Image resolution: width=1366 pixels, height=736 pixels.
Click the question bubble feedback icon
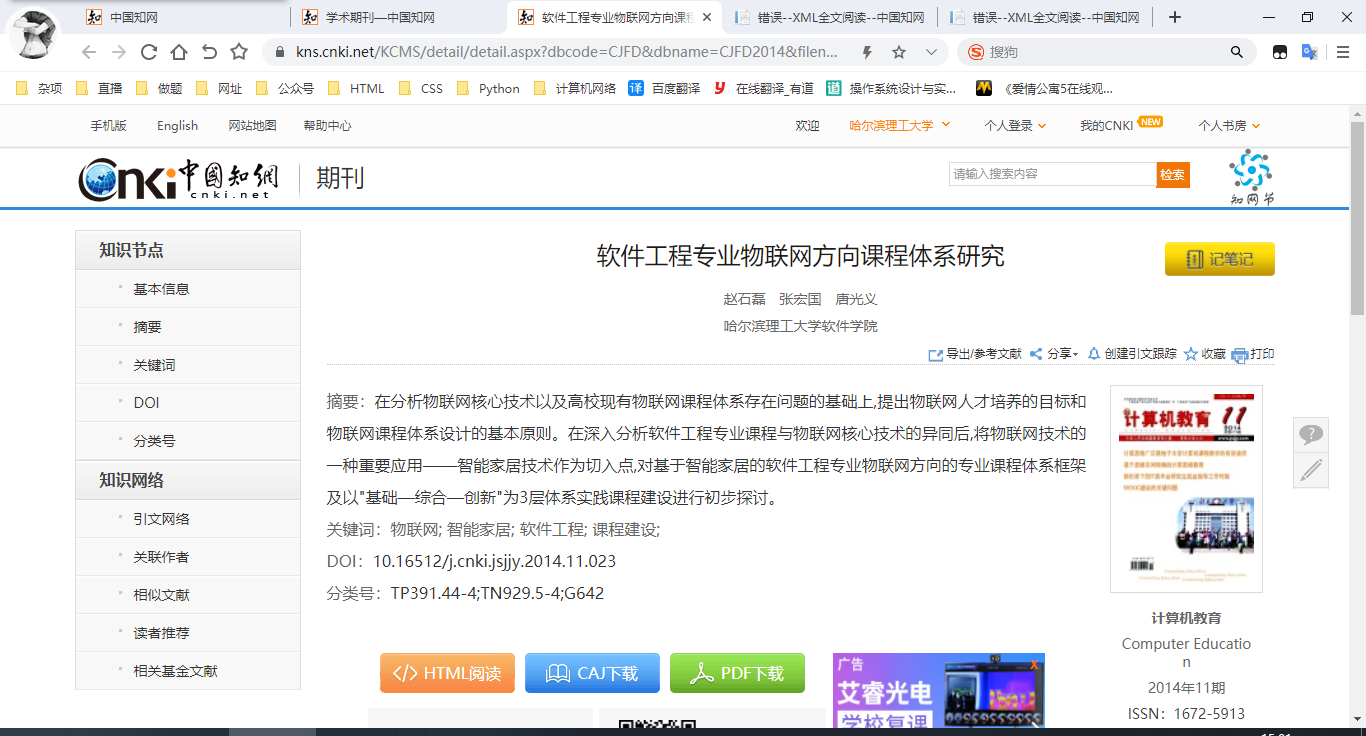(x=1310, y=435)
